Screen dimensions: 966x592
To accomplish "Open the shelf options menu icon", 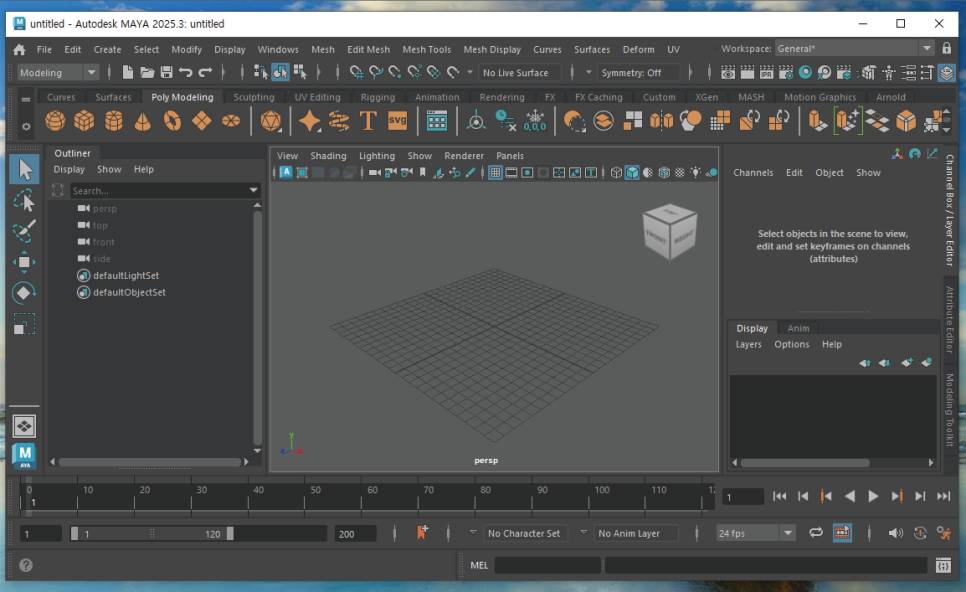I will [x=26, y=127].
